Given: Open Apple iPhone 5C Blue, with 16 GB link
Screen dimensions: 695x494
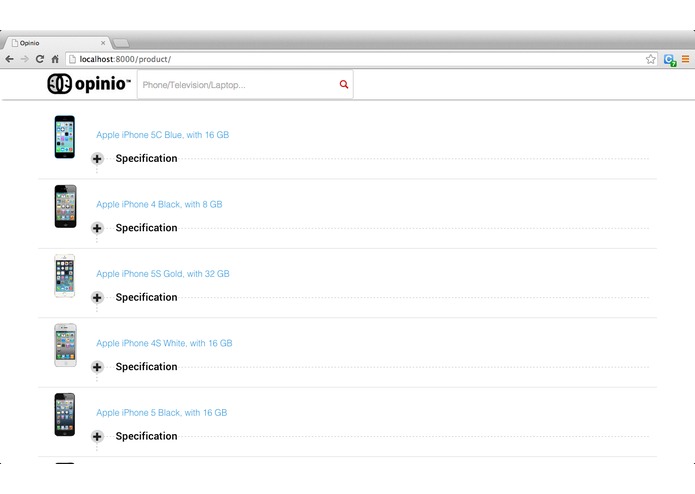Looking at the screenshot, I should pos(163,135).
